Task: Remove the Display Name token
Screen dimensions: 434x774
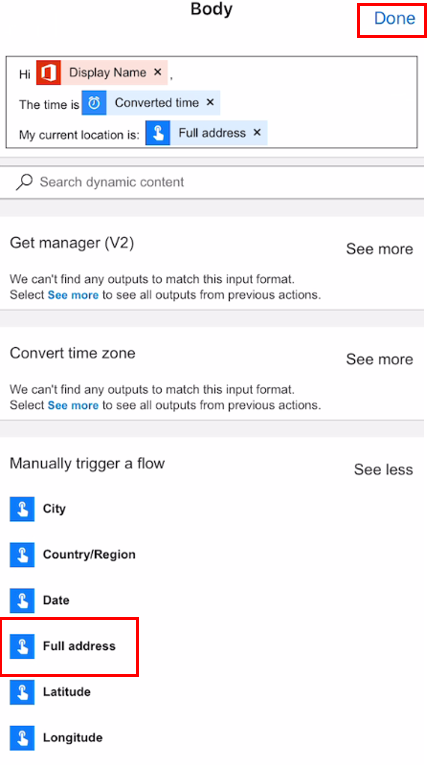Action: point(158,72)
